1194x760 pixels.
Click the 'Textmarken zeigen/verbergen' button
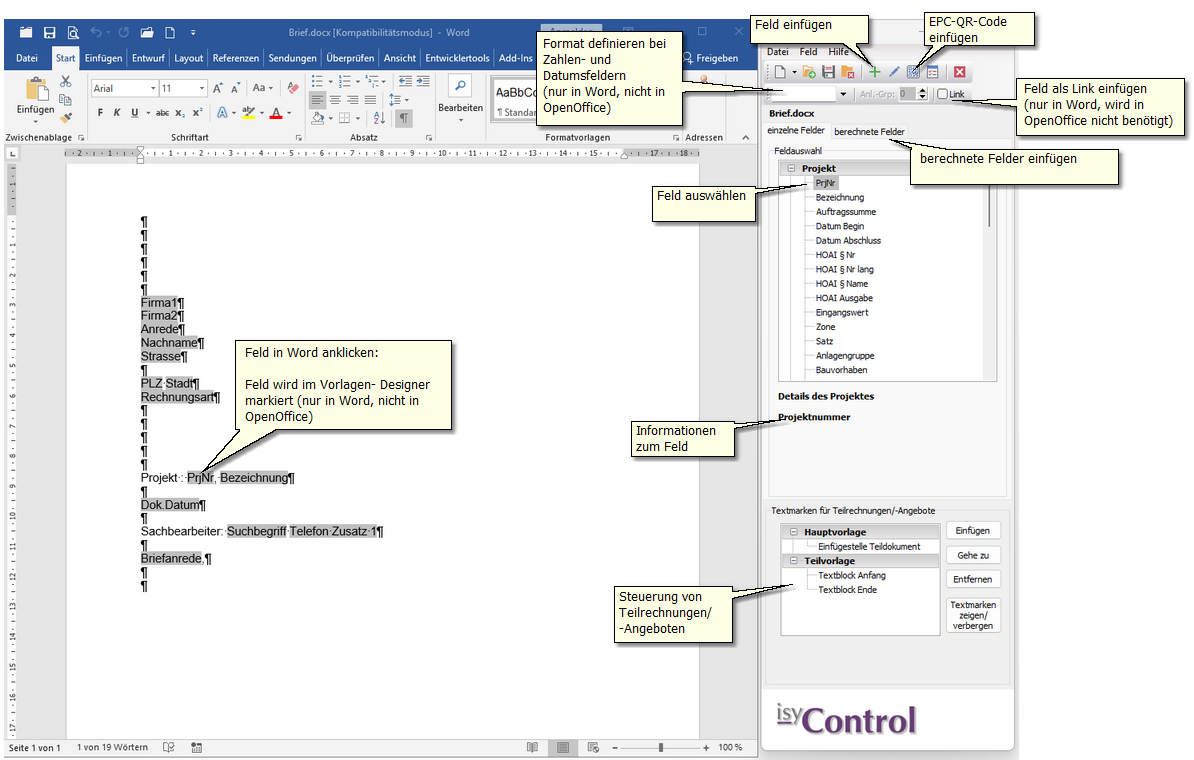pyautogui.click(x=973, y=615)
